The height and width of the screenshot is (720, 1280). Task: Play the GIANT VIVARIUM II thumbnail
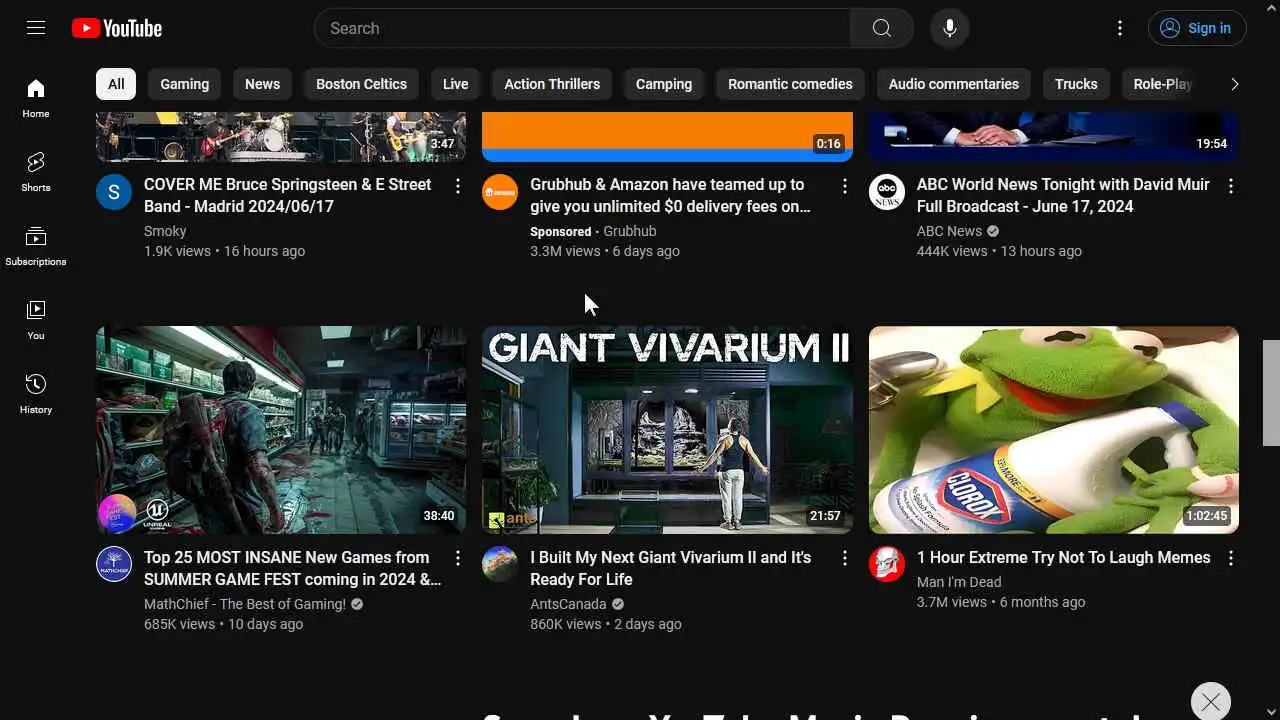tap(667, 430)
